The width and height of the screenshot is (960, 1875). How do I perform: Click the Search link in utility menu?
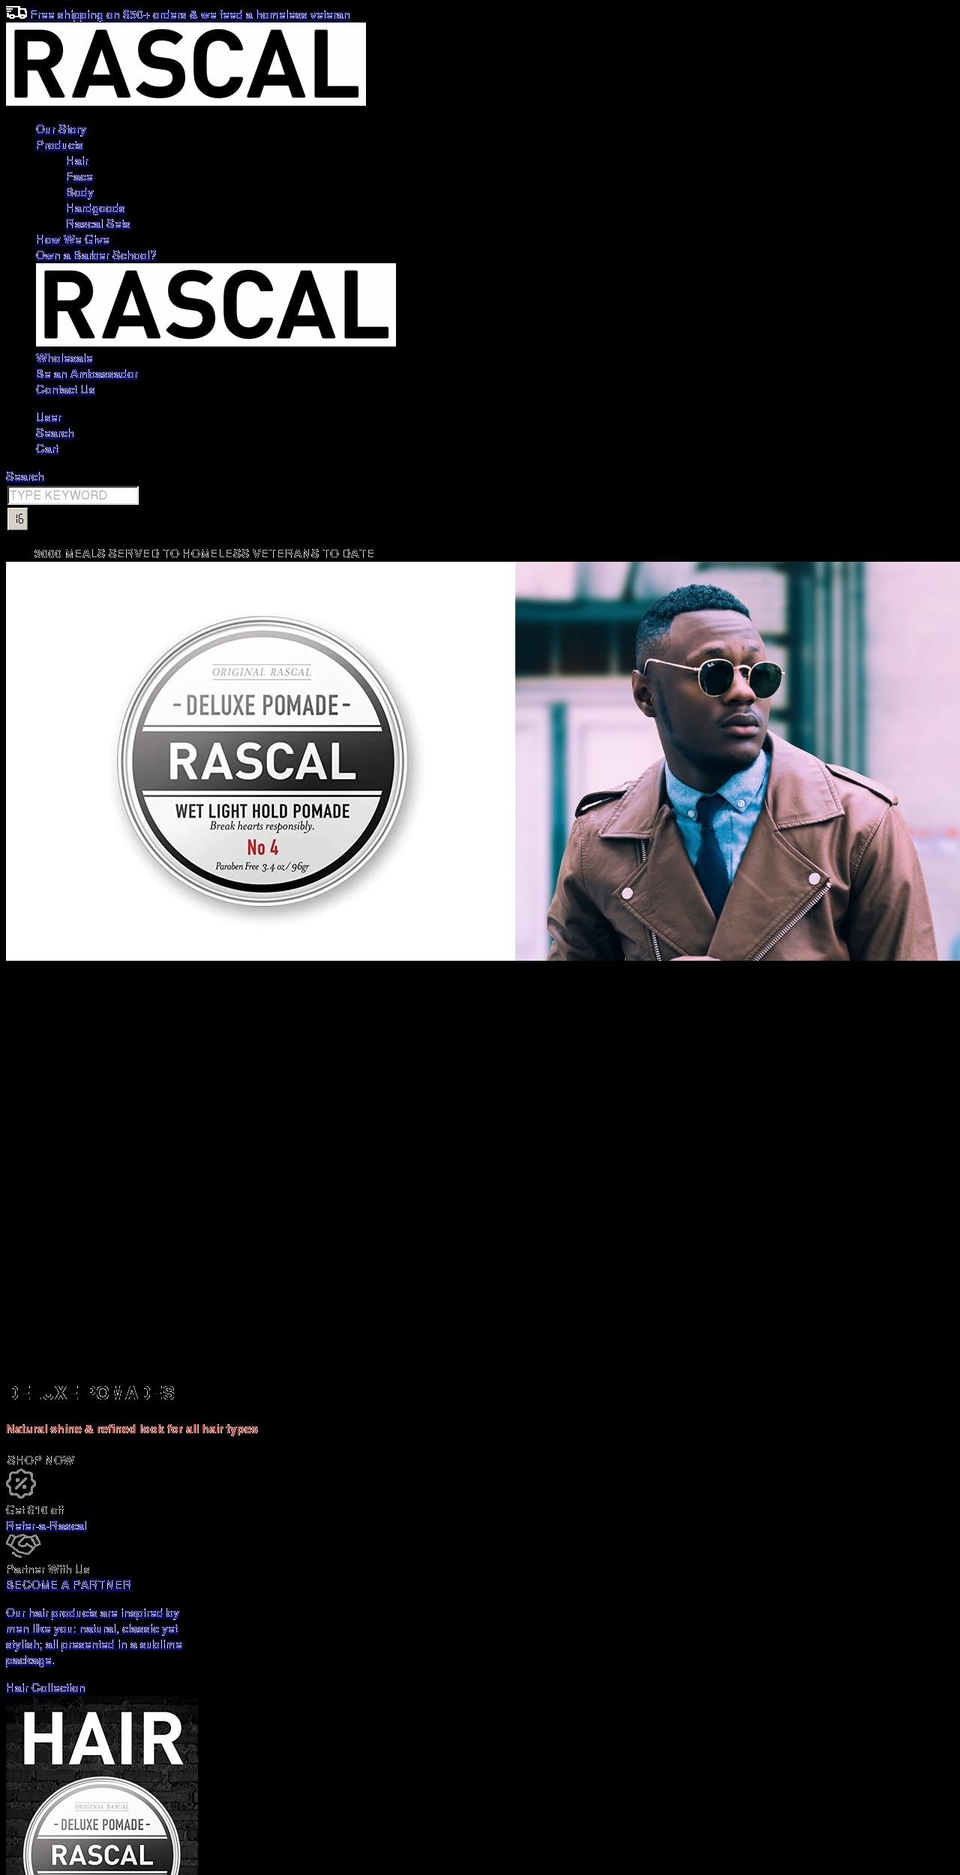pyautogui.click(x=55, y=433)
